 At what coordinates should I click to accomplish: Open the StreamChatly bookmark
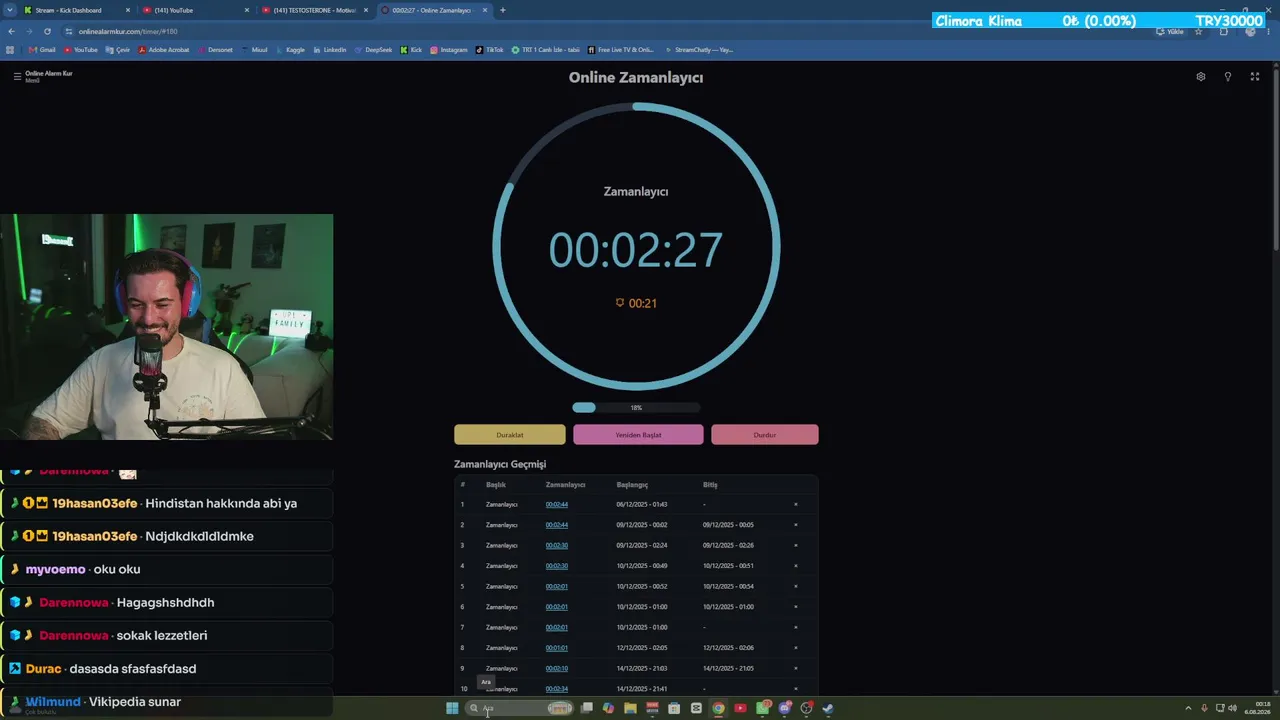coord(698,49)
